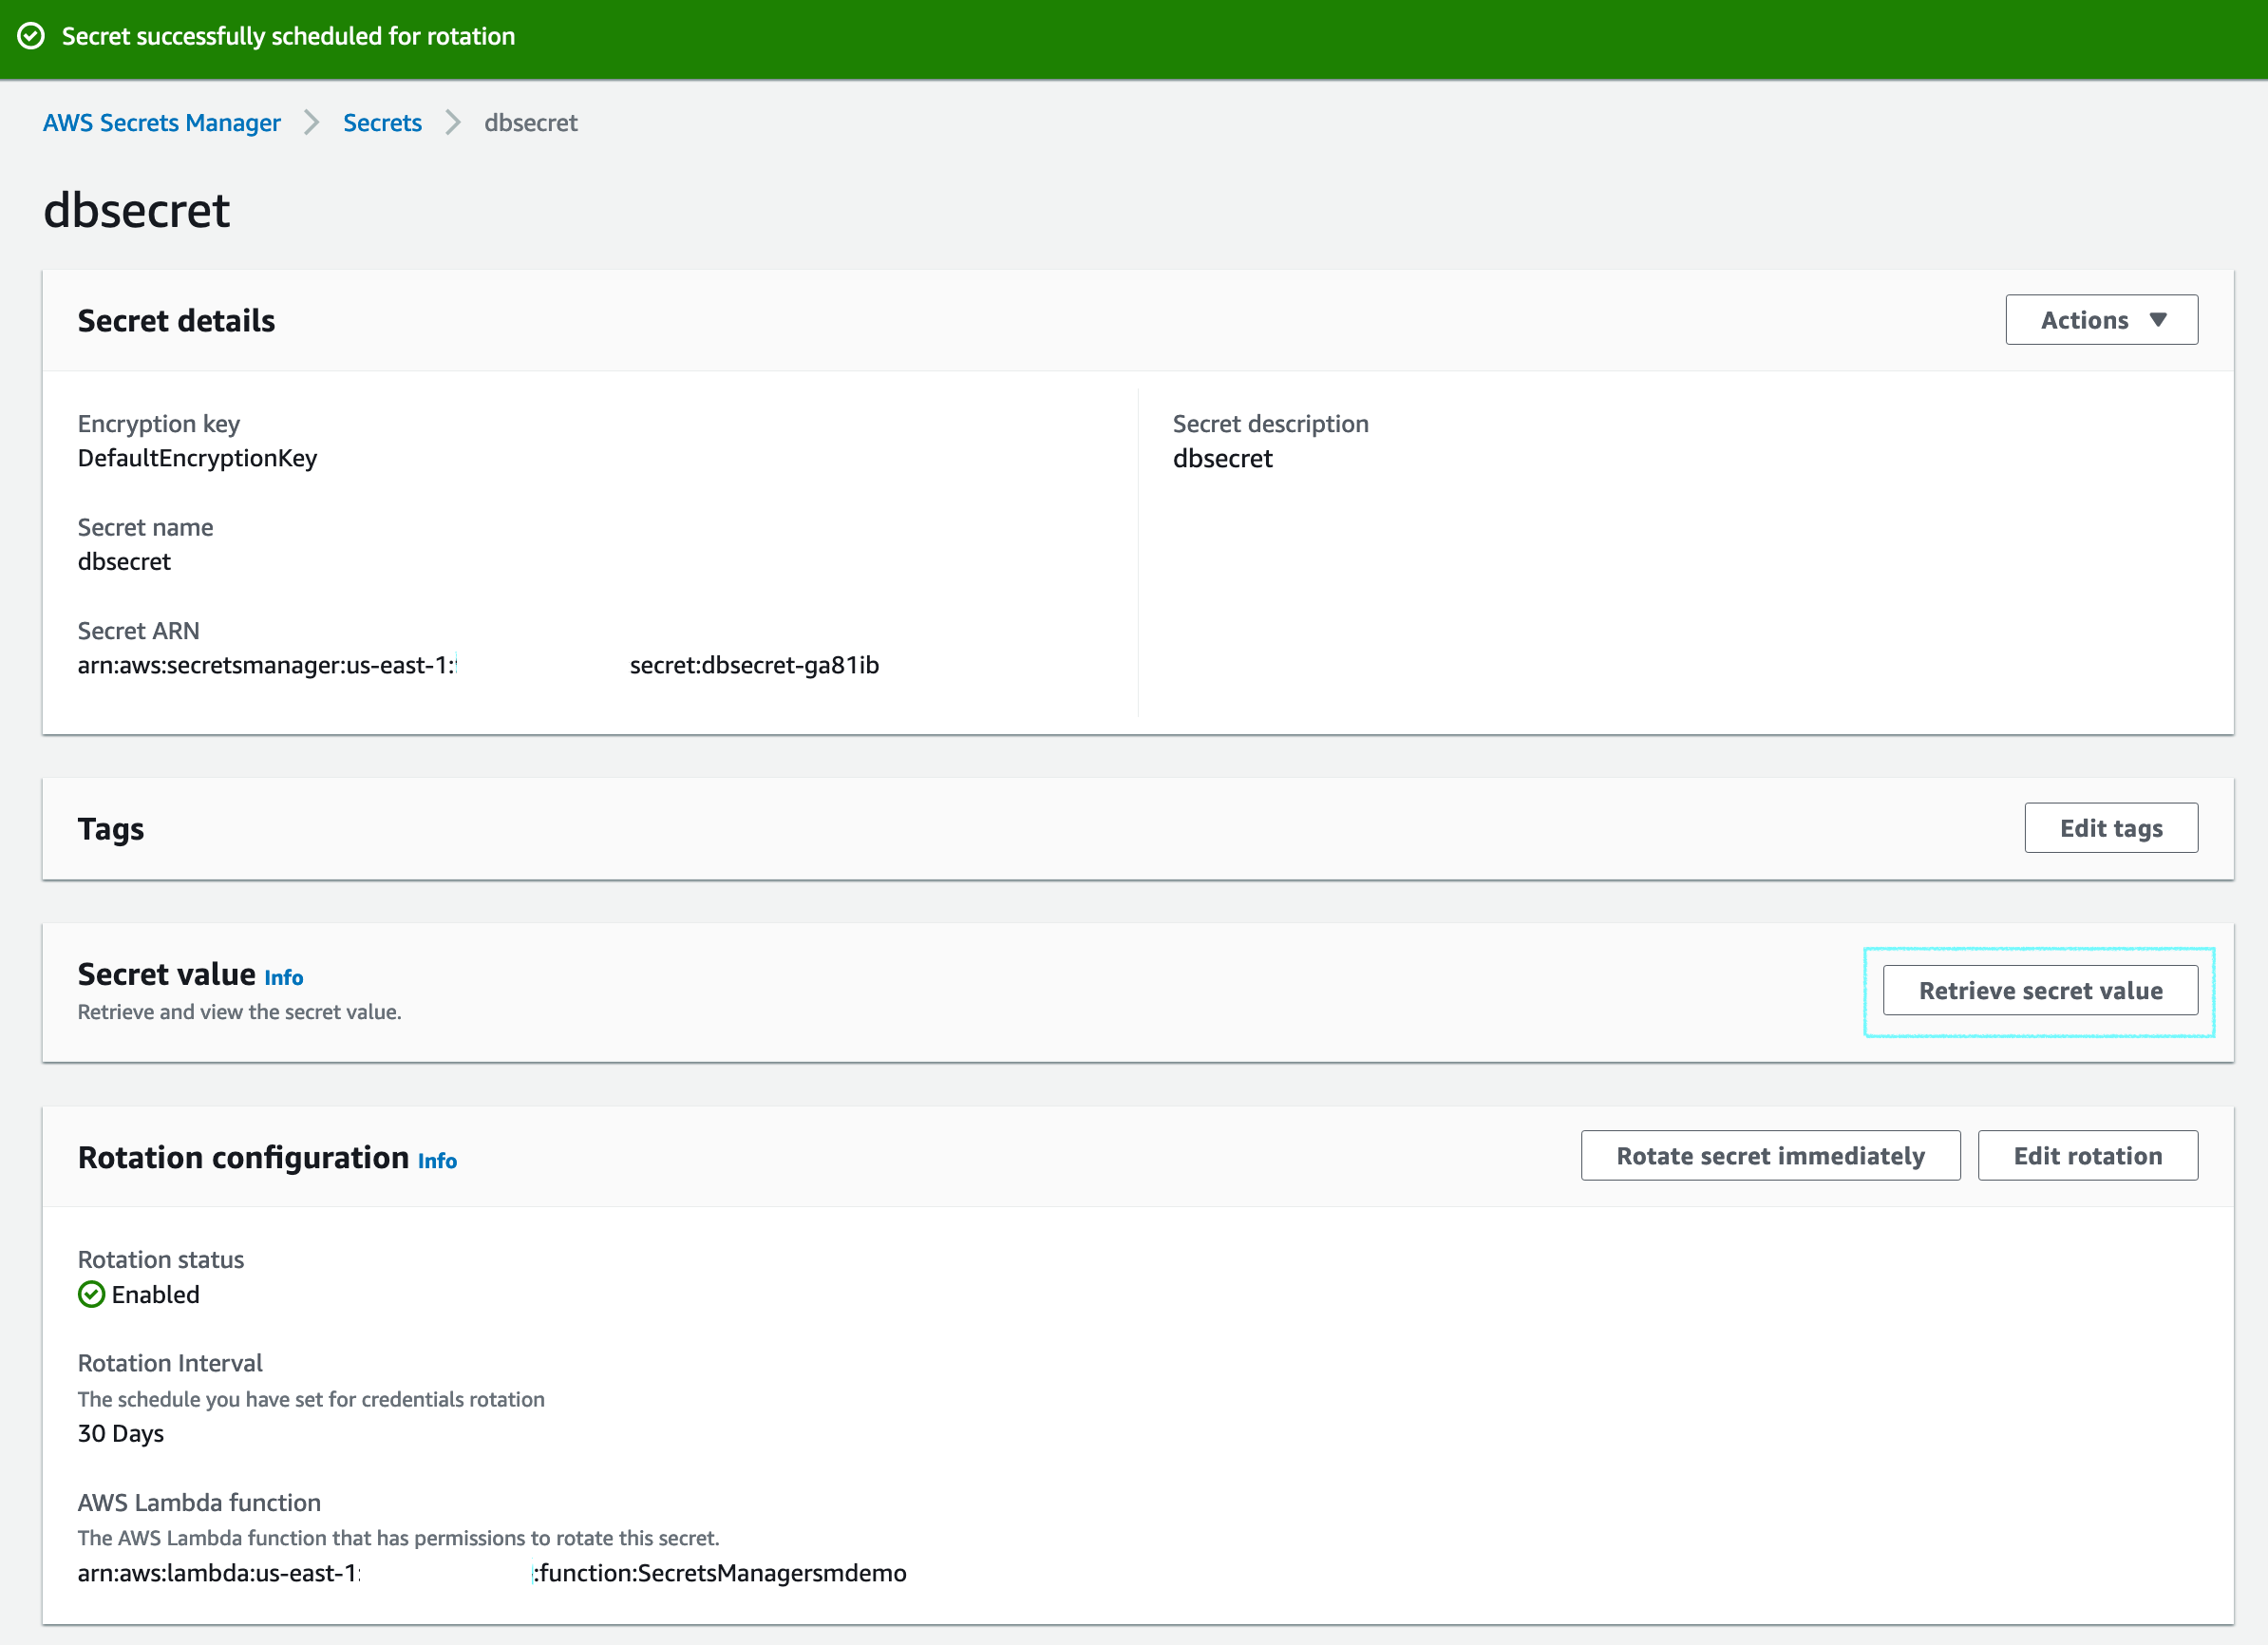This screenshot has width=2268, height=1645.
Task: Select the Lambda ARN SecretsManagersmdemo text
Action: pyautogui.click(x=492, y=1573)
